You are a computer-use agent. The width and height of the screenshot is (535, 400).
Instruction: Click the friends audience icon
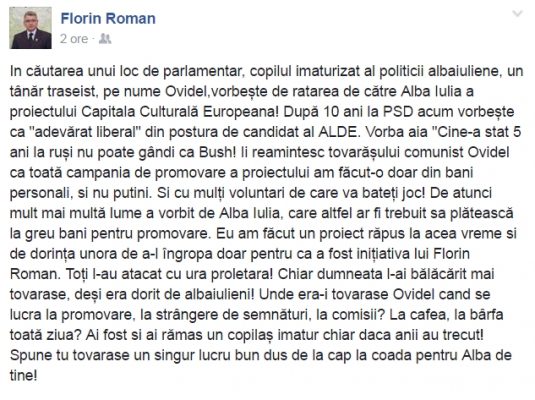click(x=105, y=39)
